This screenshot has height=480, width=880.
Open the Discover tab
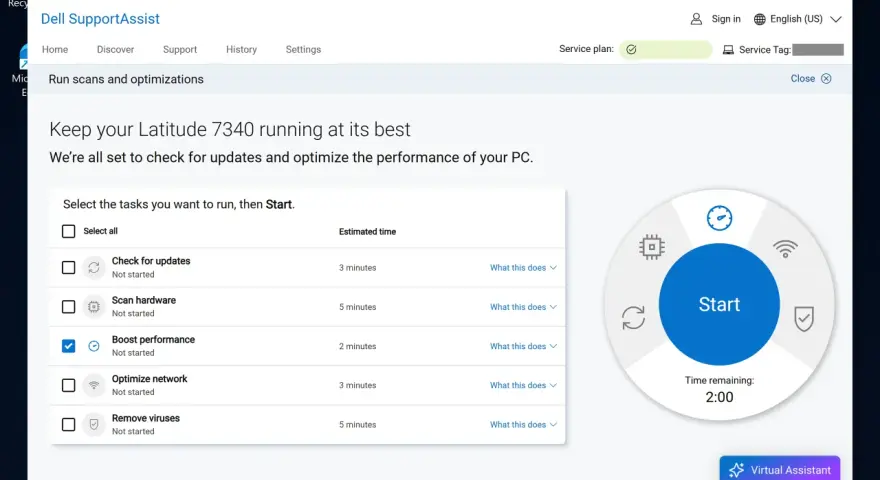[x=116, y=49]
